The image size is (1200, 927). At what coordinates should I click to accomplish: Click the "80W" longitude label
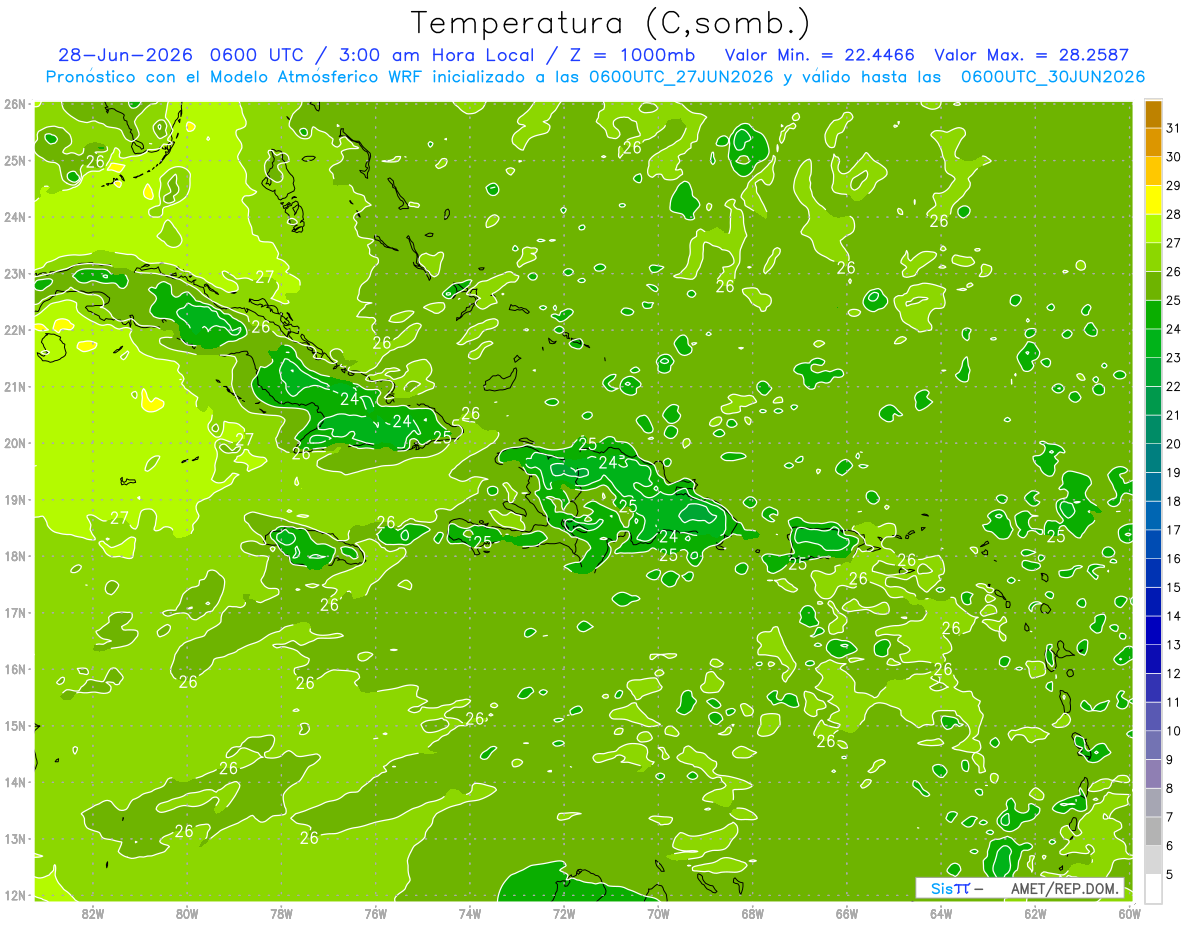tap(187, 913)
